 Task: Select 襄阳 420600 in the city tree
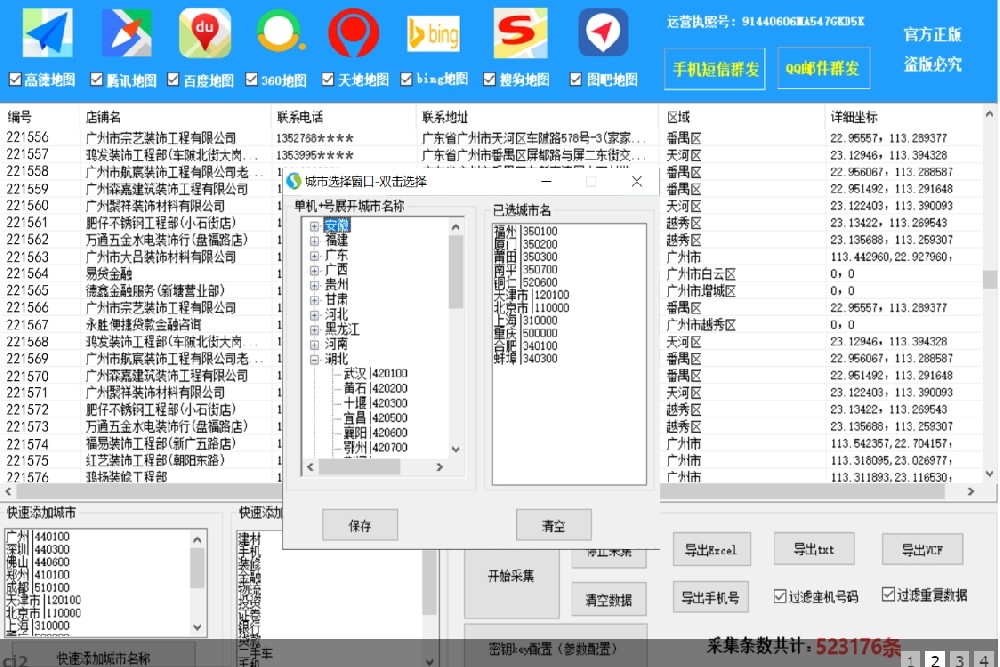(375, 433)
